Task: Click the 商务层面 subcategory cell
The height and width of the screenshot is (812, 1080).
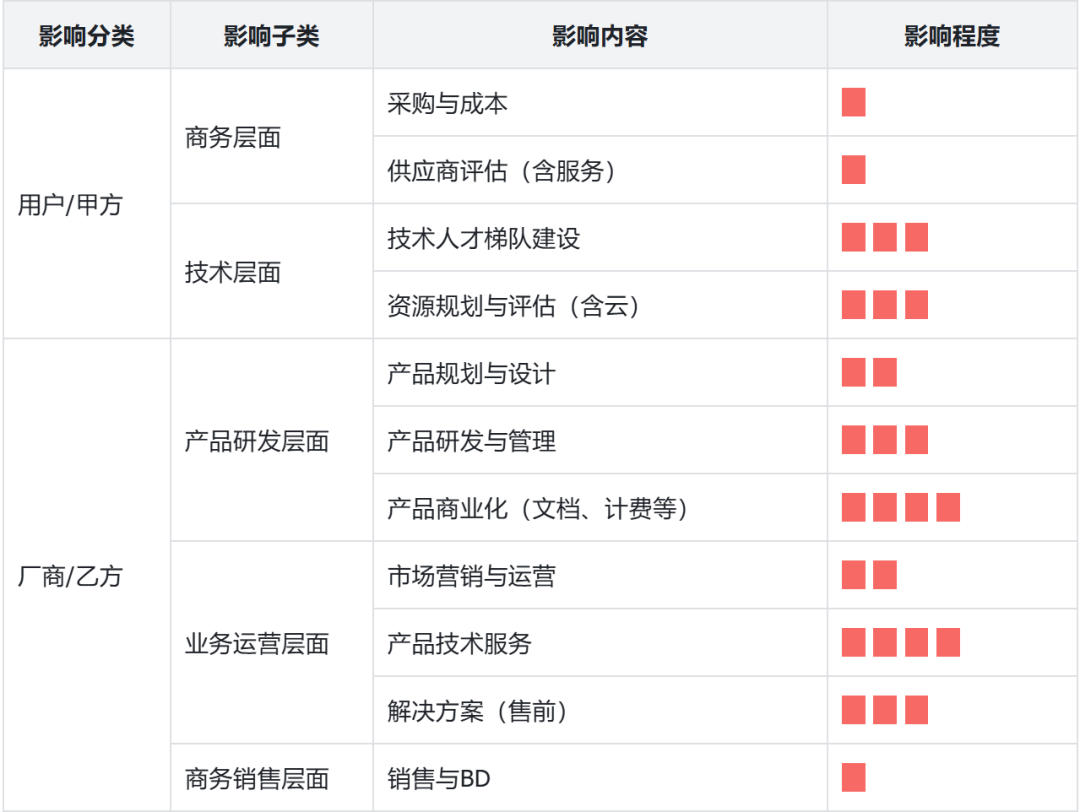Action: pos(233,138)
